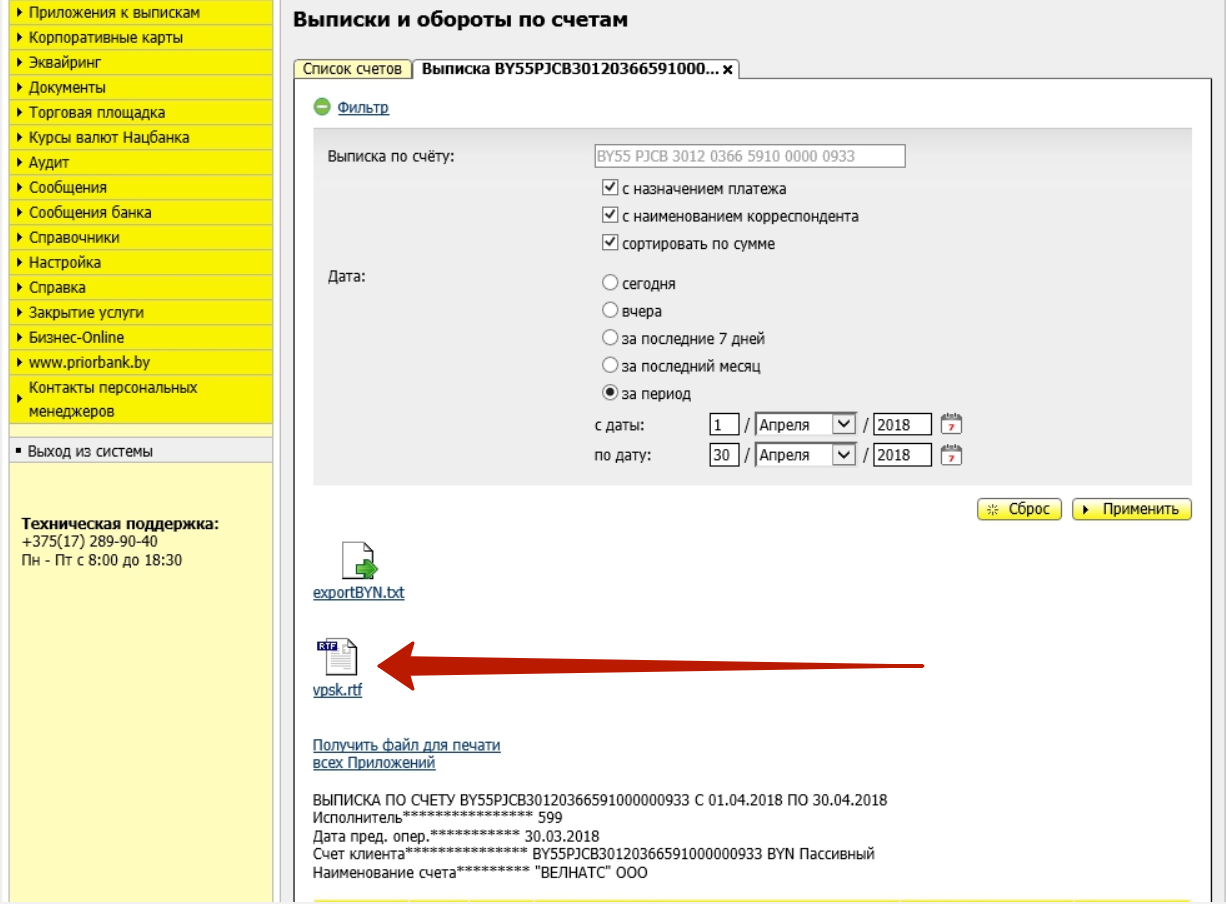Close the BY55PJCB statement tab
The width and height of the screenshot is (1226, 904).
tap(728, 69)
